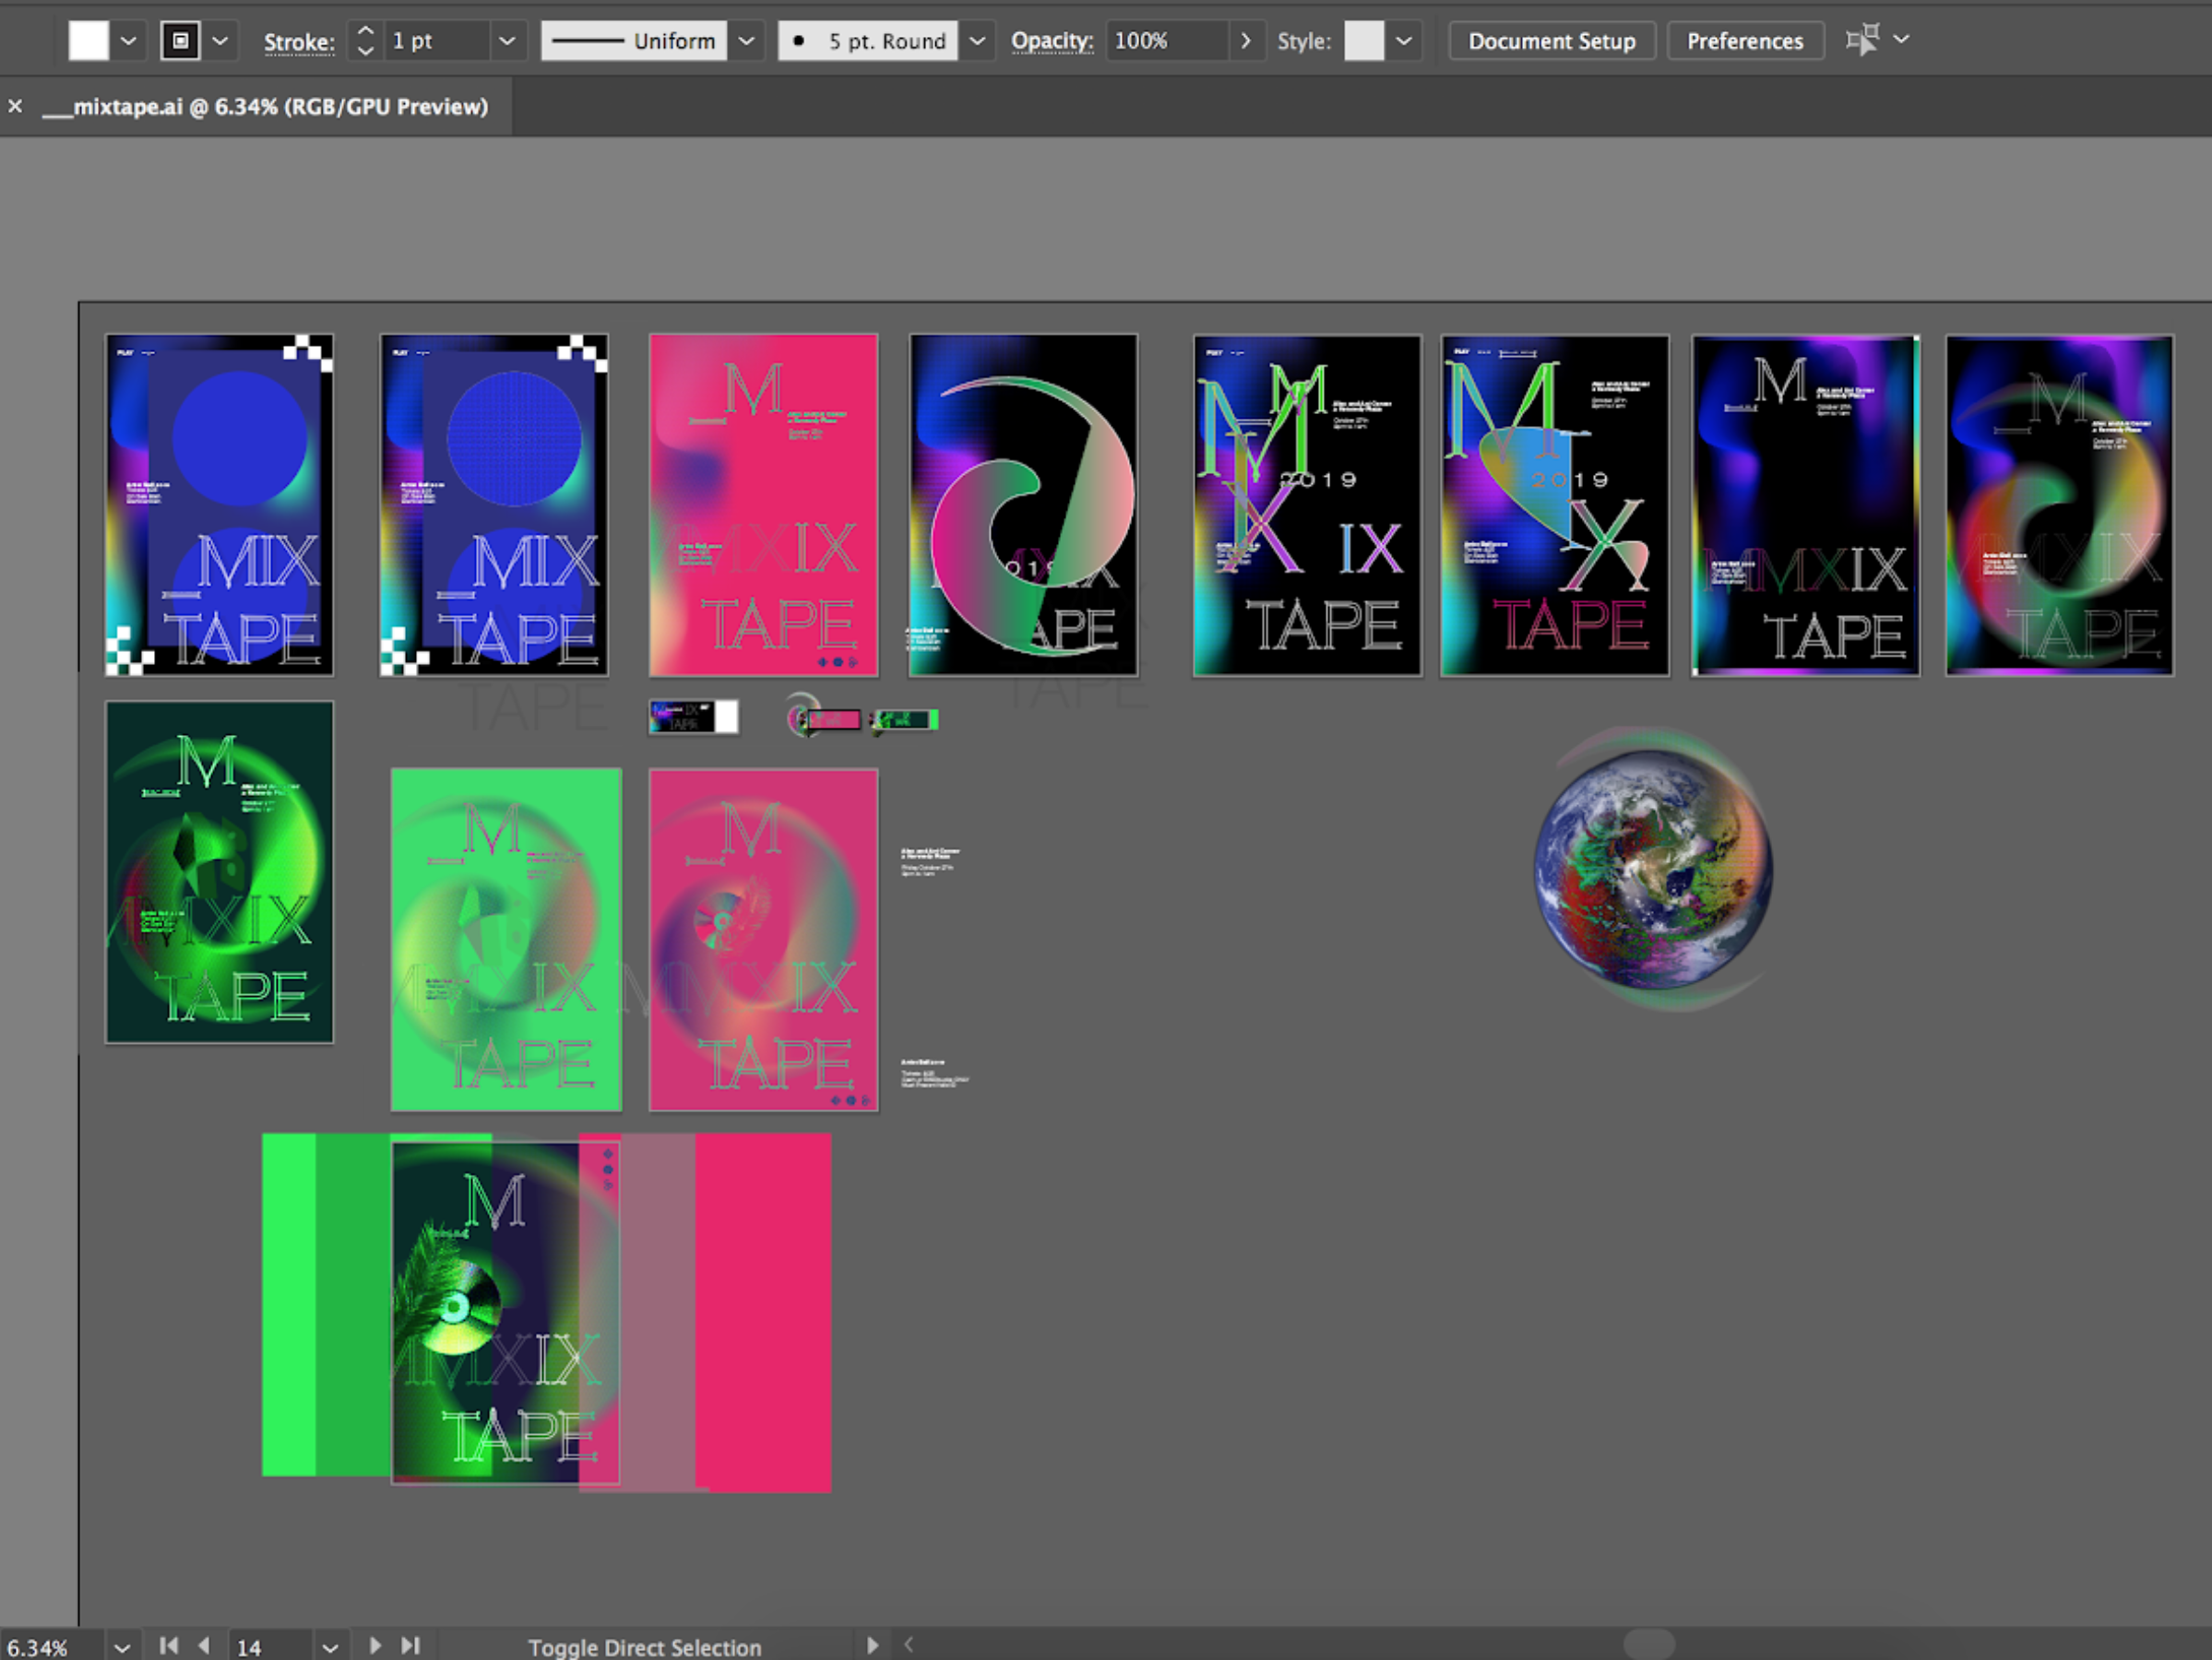
Task: Click the 1 pt stroke weight field
Action: (x=437, y=41)
